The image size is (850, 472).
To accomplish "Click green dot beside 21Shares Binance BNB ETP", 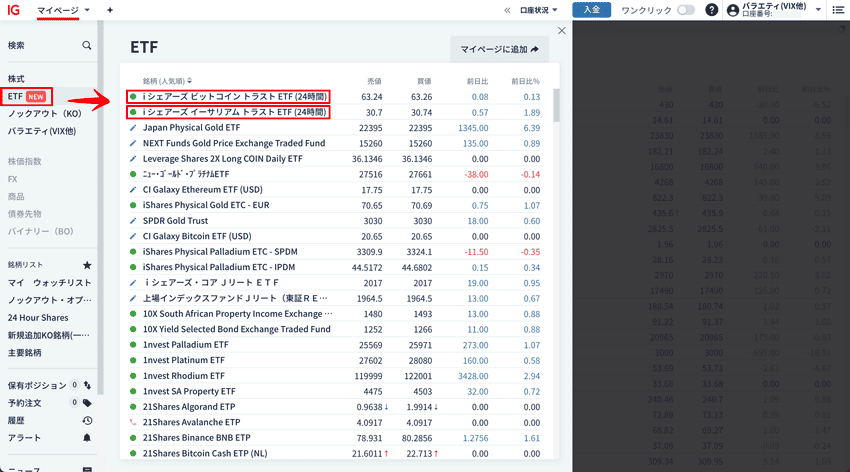I will tap(133, 438).
